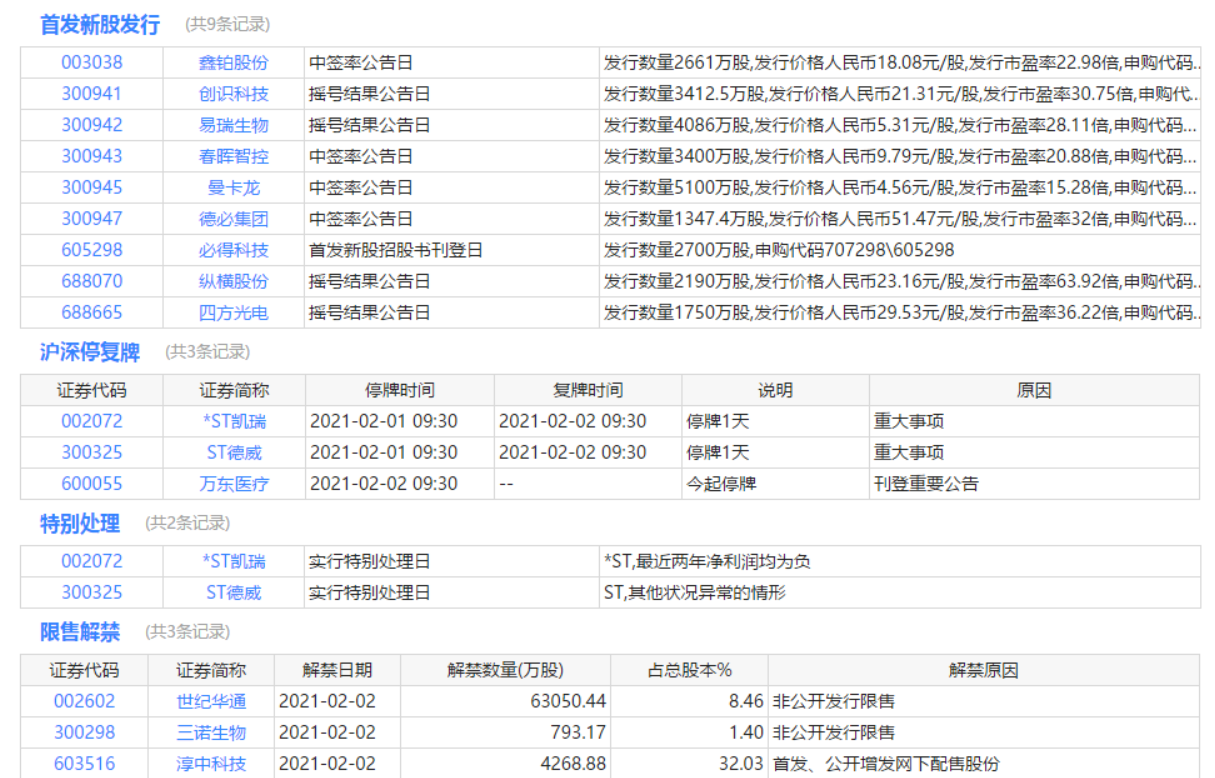This screenshot has height=778, width=1215.
Task: Open ST德威 in 沪深停复牌 table
Action: click(234, 452)
